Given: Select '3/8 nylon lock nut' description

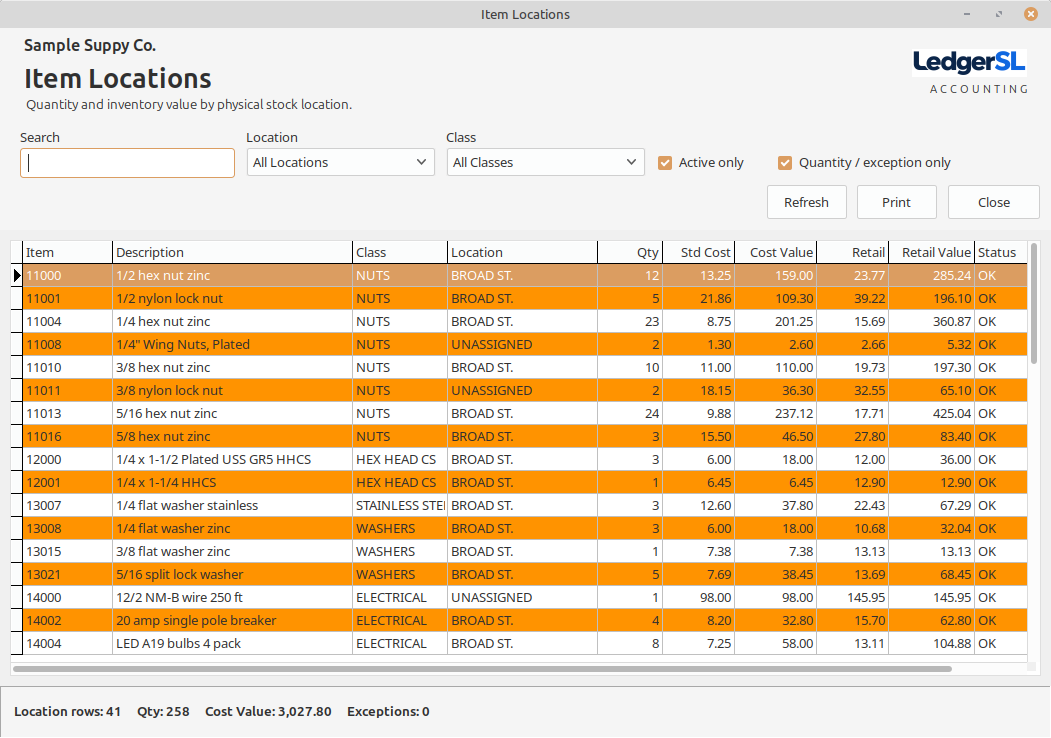Looking at the screenshot, I should [x=233, y=391].
